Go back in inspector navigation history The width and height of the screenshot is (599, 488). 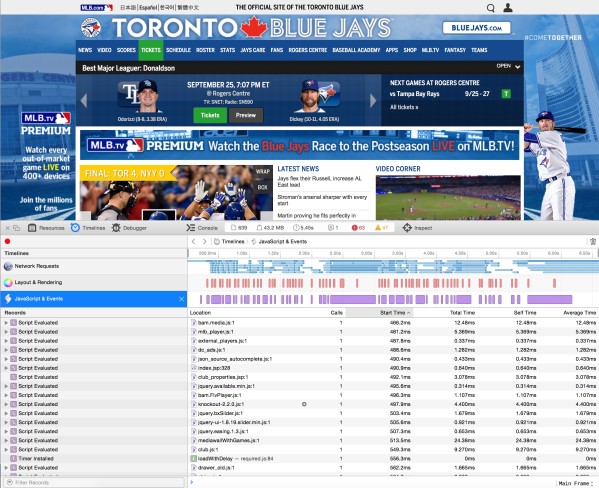194,242
